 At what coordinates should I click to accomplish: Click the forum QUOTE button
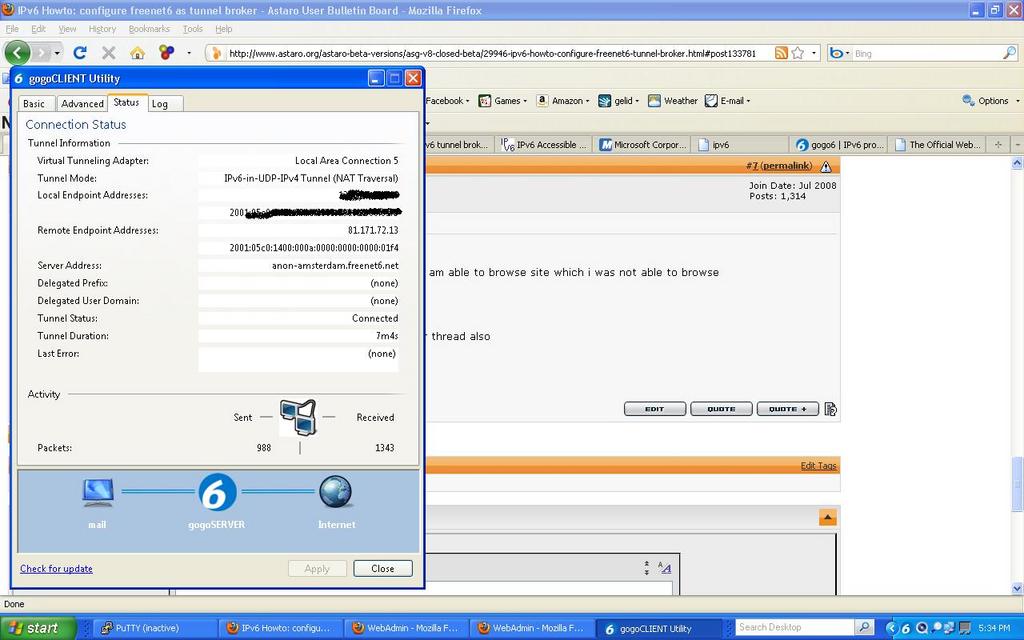(722, 409)
